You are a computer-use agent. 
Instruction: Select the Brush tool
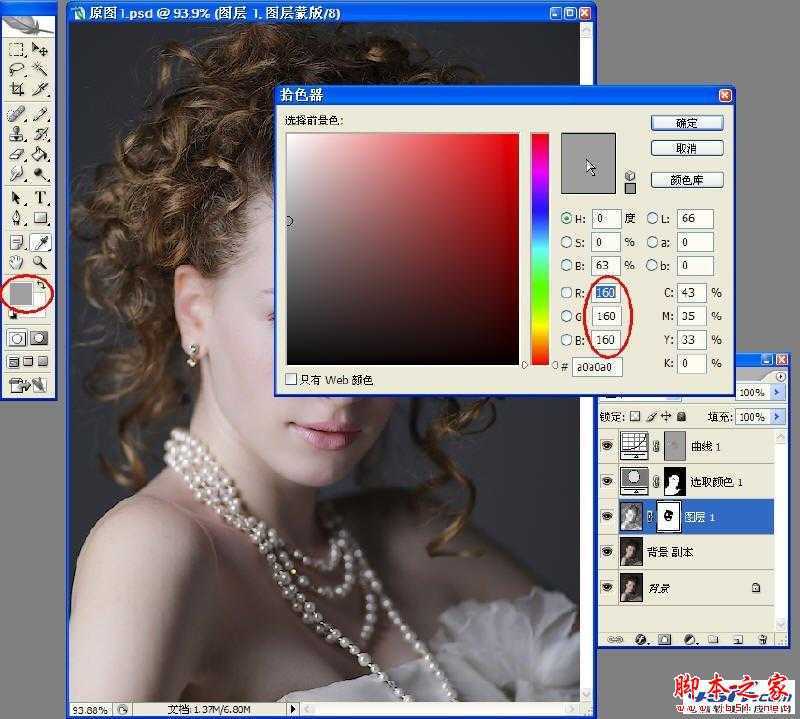coord(40,114)
